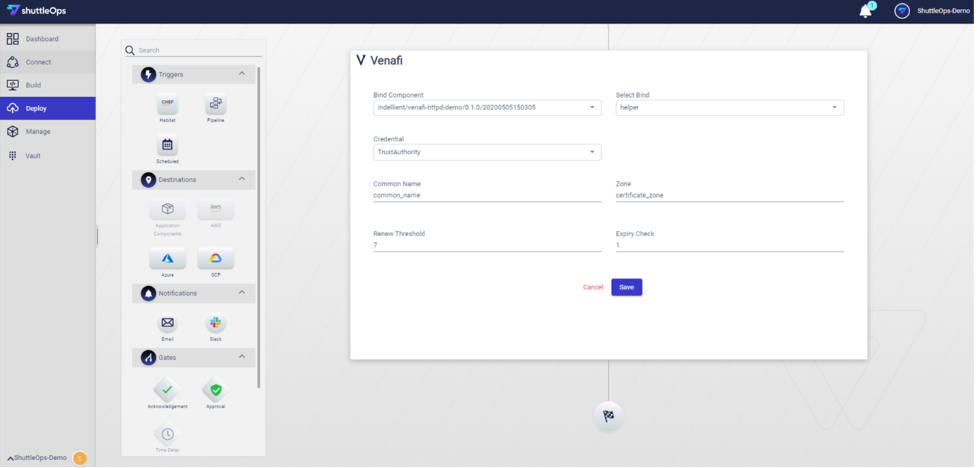Screen dimensions: 977x468
Task: Click the ShuttleOps-Demo account name
Action: tap(943, 11)
